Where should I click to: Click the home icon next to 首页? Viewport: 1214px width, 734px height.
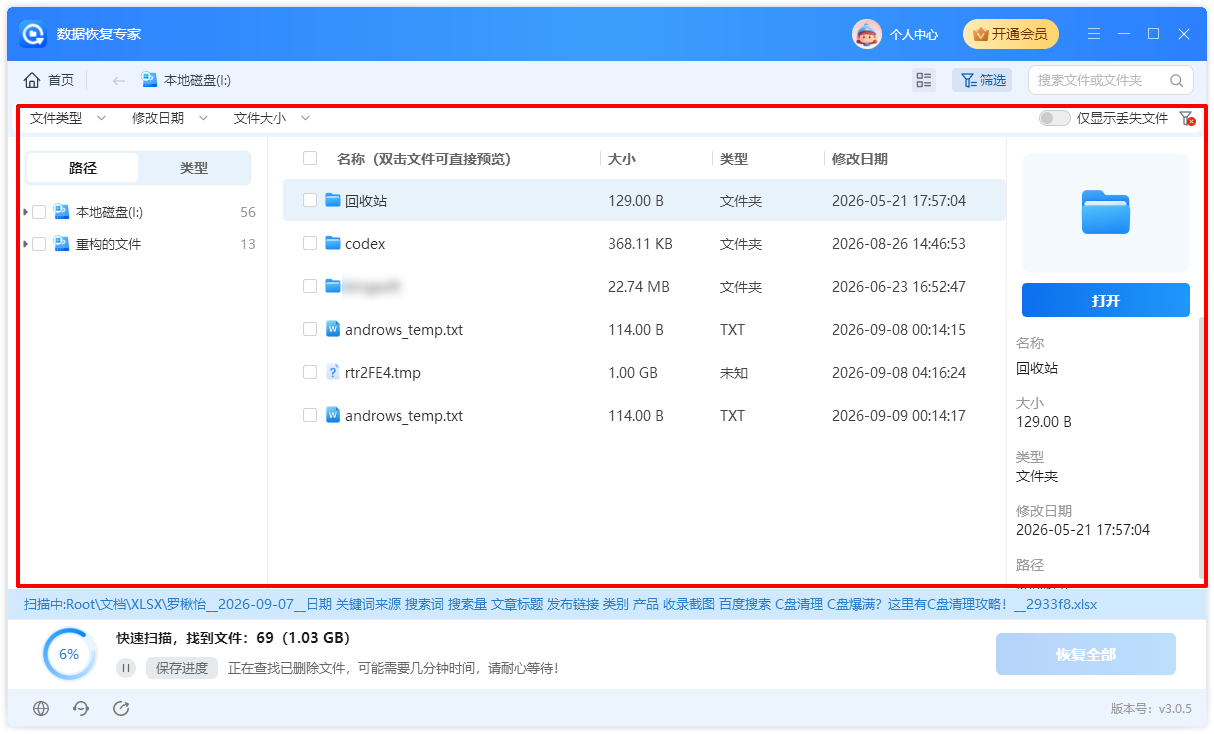32,80
